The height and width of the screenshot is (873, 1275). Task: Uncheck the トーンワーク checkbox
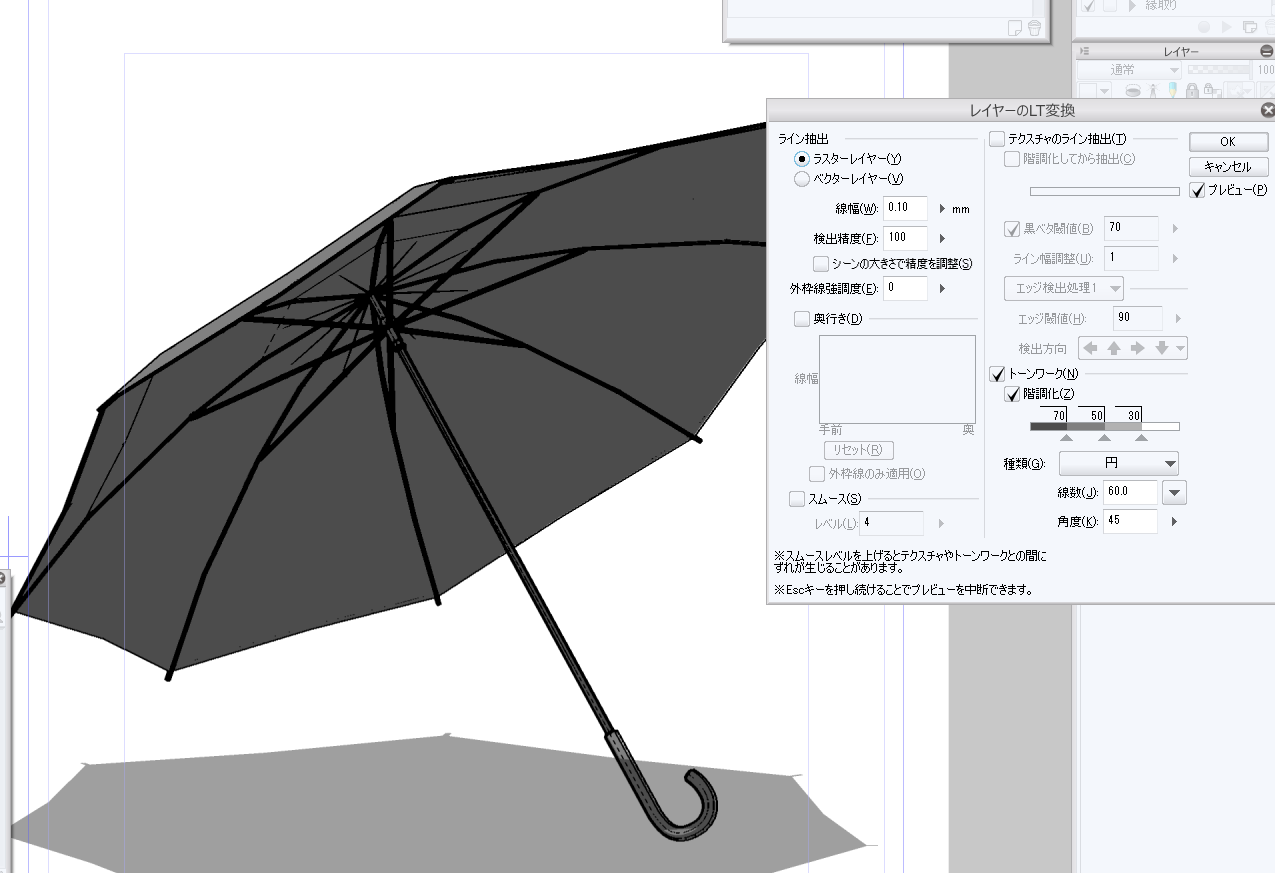(x=997, y=374)
